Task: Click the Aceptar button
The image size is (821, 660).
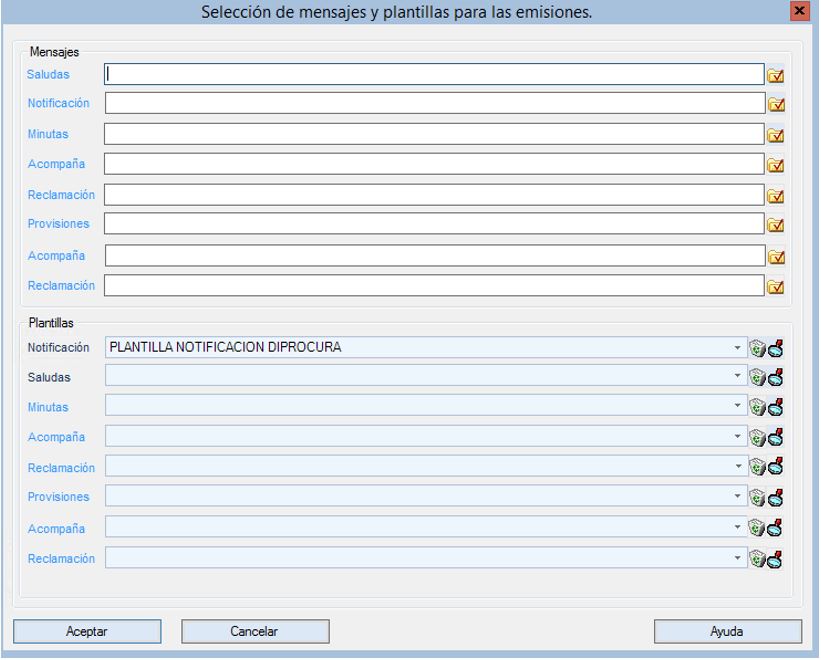Action: tap(87, 631)
